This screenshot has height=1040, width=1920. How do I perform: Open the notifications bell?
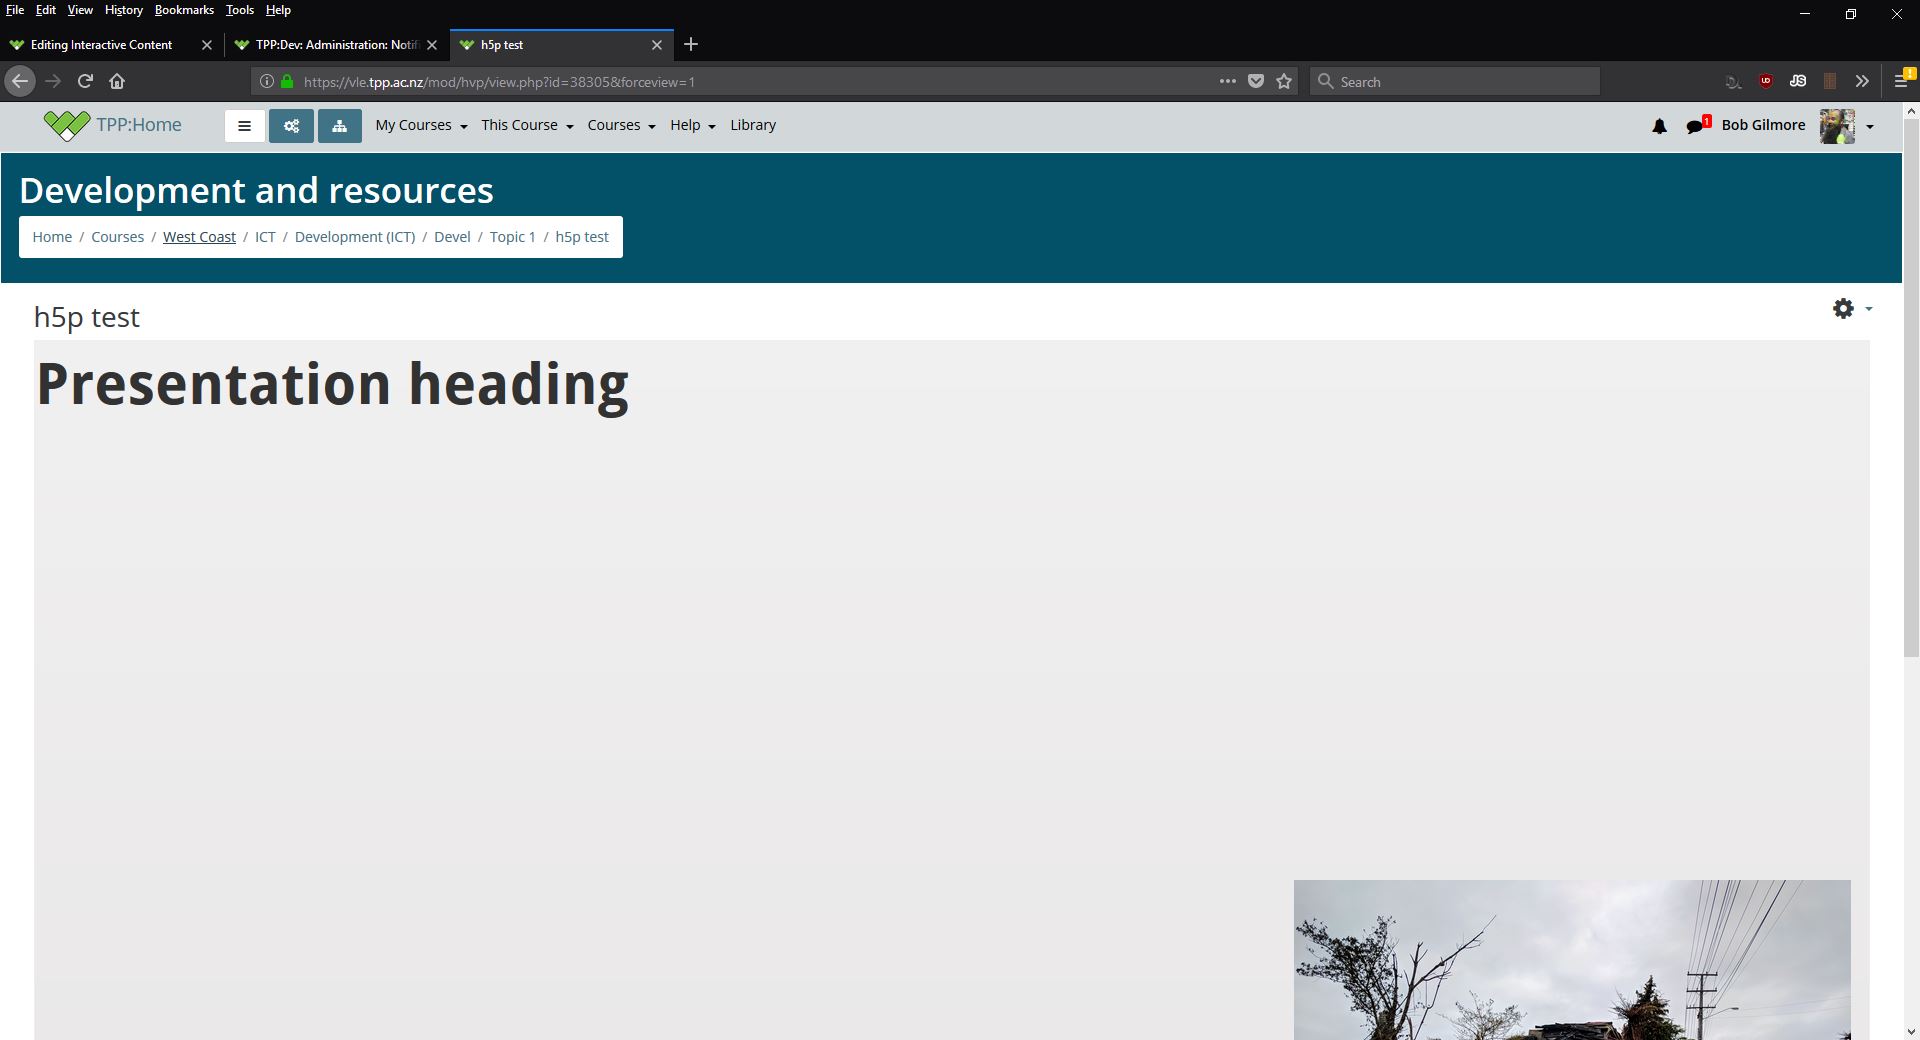coord(1659,126)
